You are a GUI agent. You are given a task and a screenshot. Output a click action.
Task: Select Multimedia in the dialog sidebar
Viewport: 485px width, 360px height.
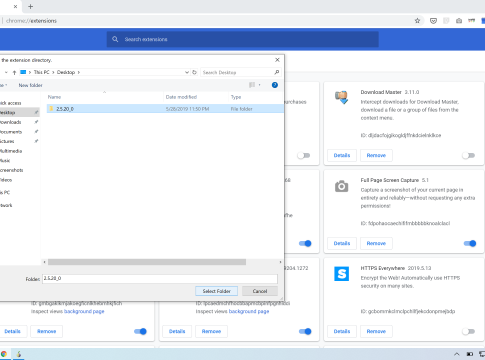pos(11,151)
